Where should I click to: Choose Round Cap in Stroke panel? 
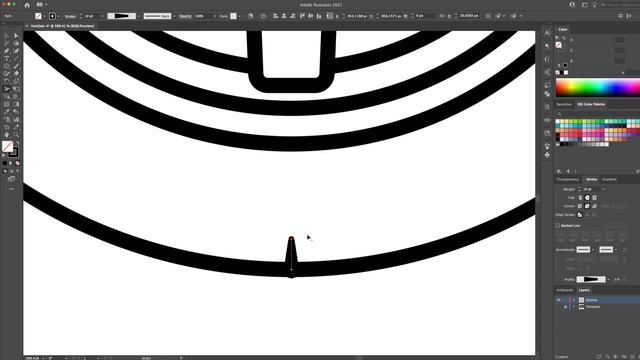click(587, 198)
